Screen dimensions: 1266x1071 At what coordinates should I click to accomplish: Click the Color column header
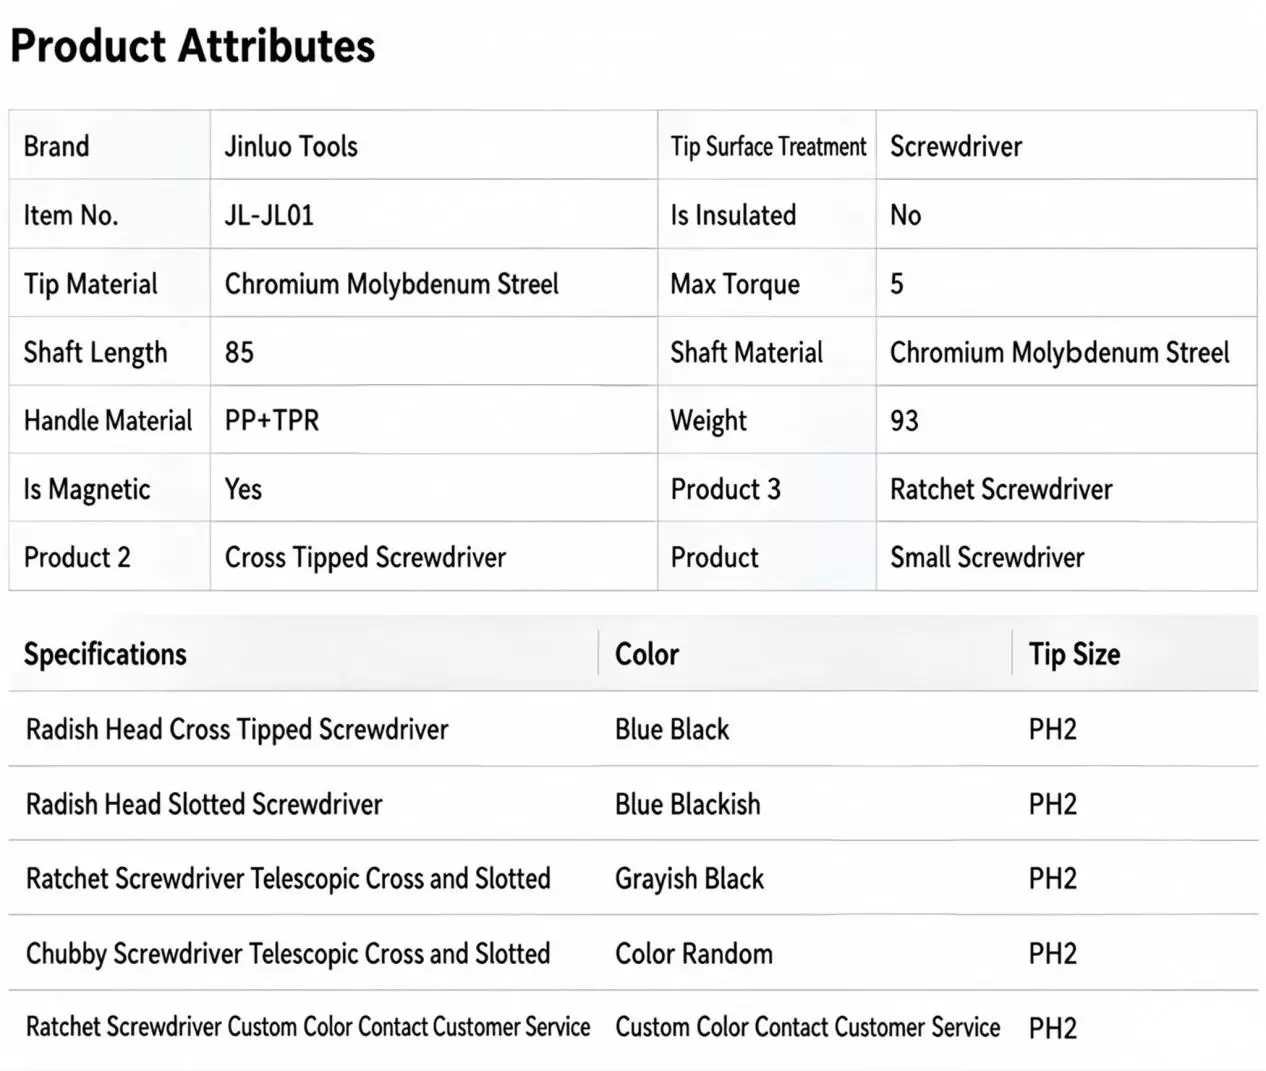coord(647,654)
